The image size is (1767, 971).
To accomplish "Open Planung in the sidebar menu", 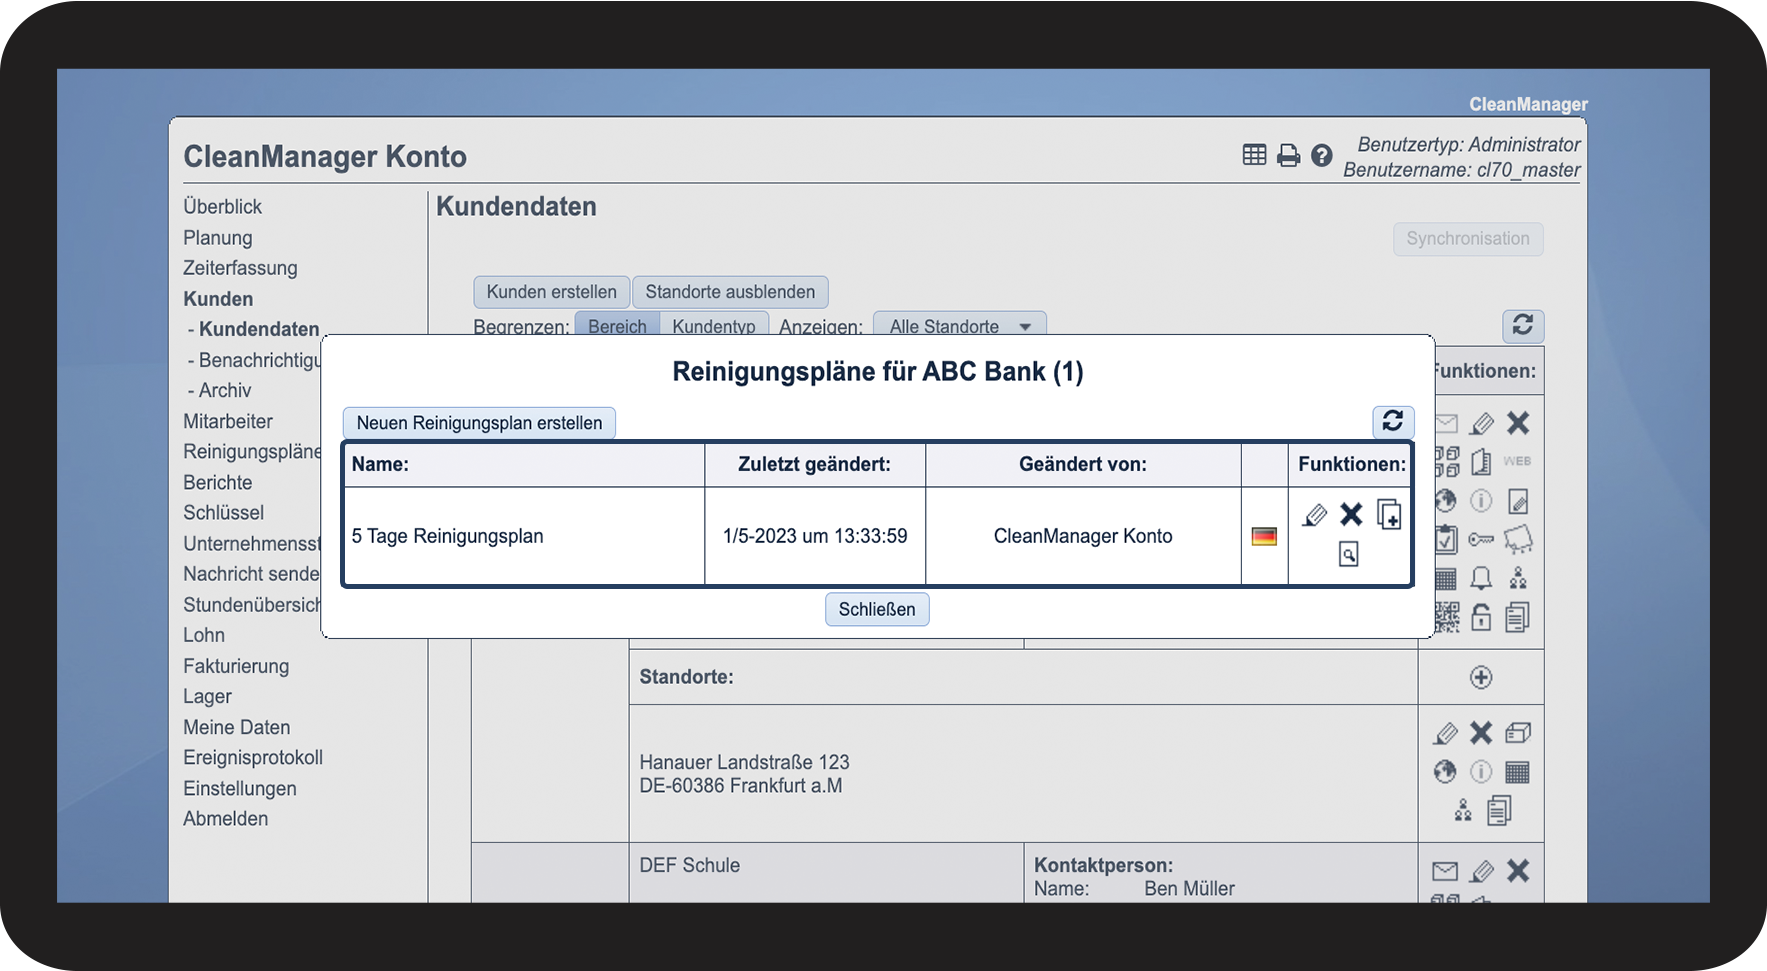I will point(217,238).
